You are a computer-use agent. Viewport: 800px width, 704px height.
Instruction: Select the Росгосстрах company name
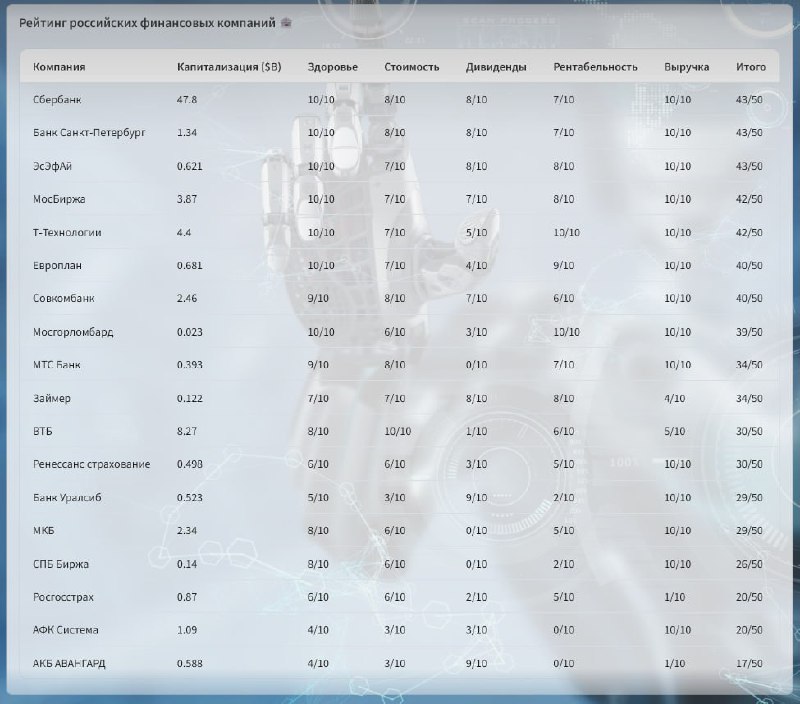pos(63,597)
